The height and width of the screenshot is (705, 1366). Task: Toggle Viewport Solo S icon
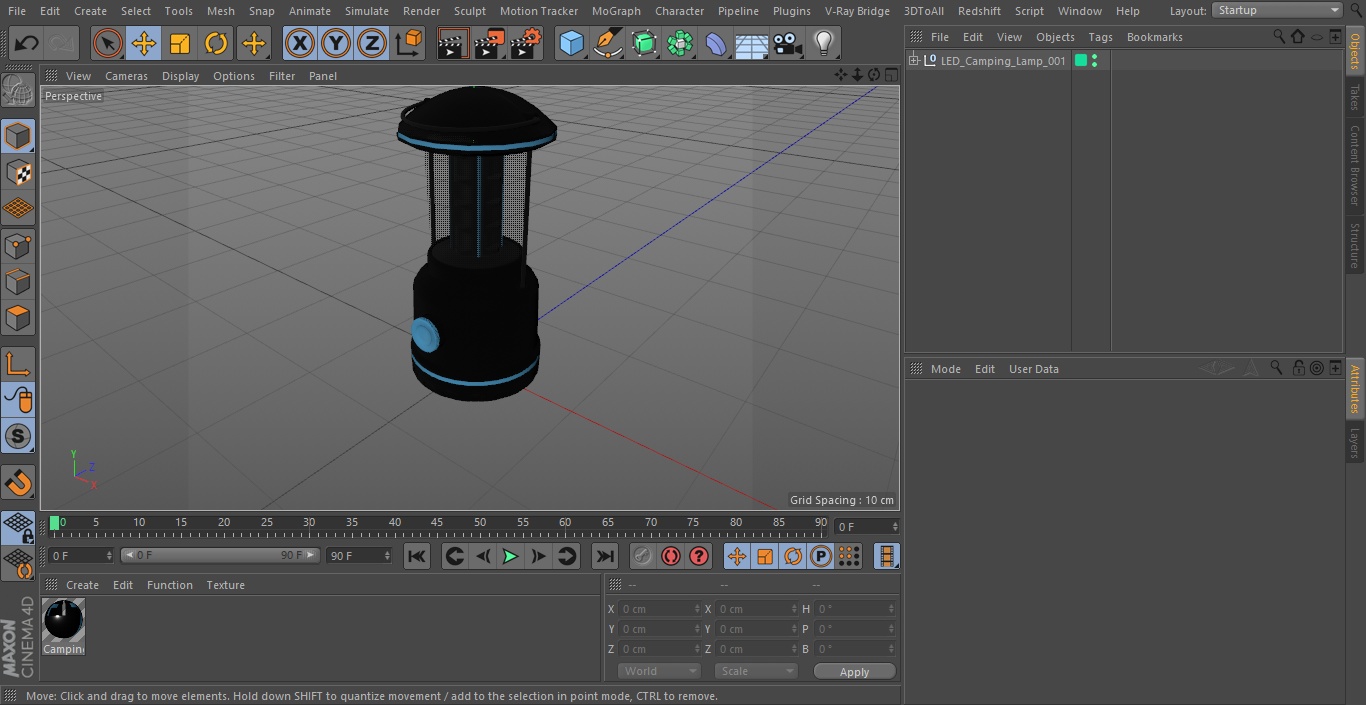[x=18, y=436]
